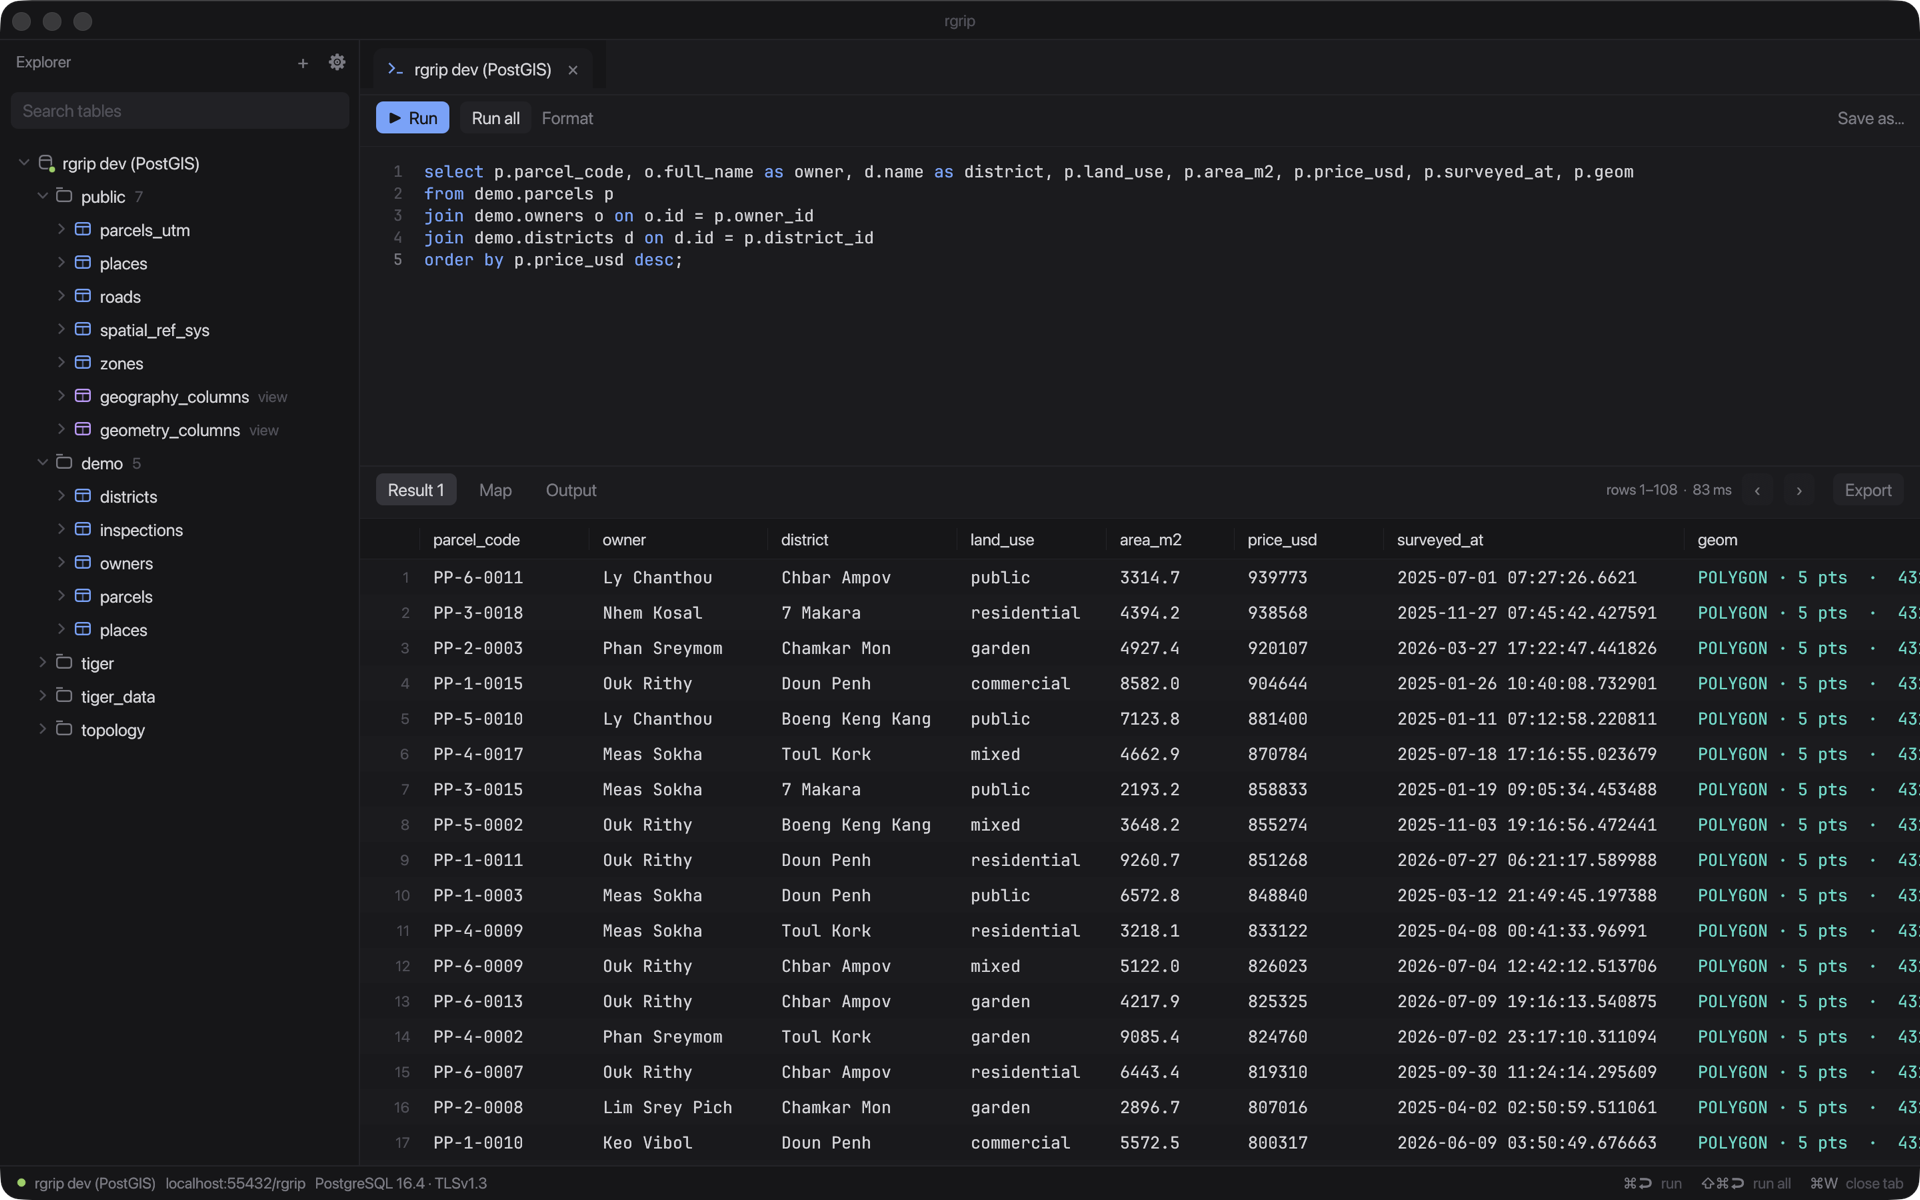Expand the public places table
The width and height of the screenshot is (1920, 1200).
pyautogui.click(x=61, y=263)
